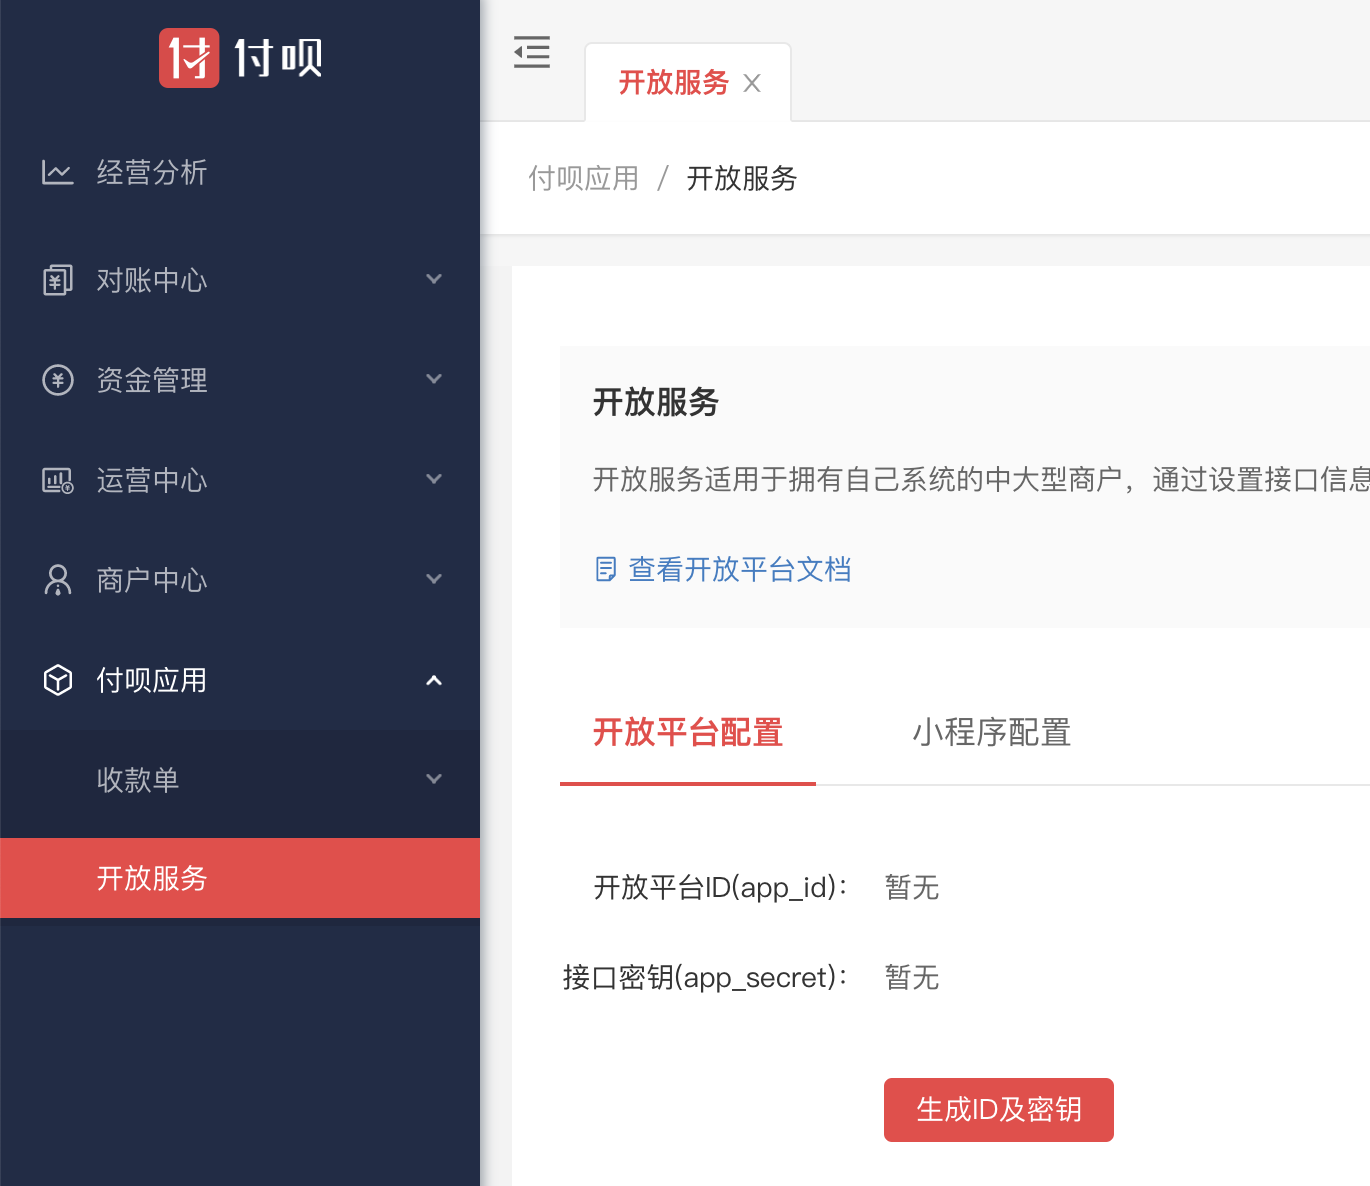Click the 资金管理 yen coin icon
The image size is (1370, 1186).
tap(57, 380)
